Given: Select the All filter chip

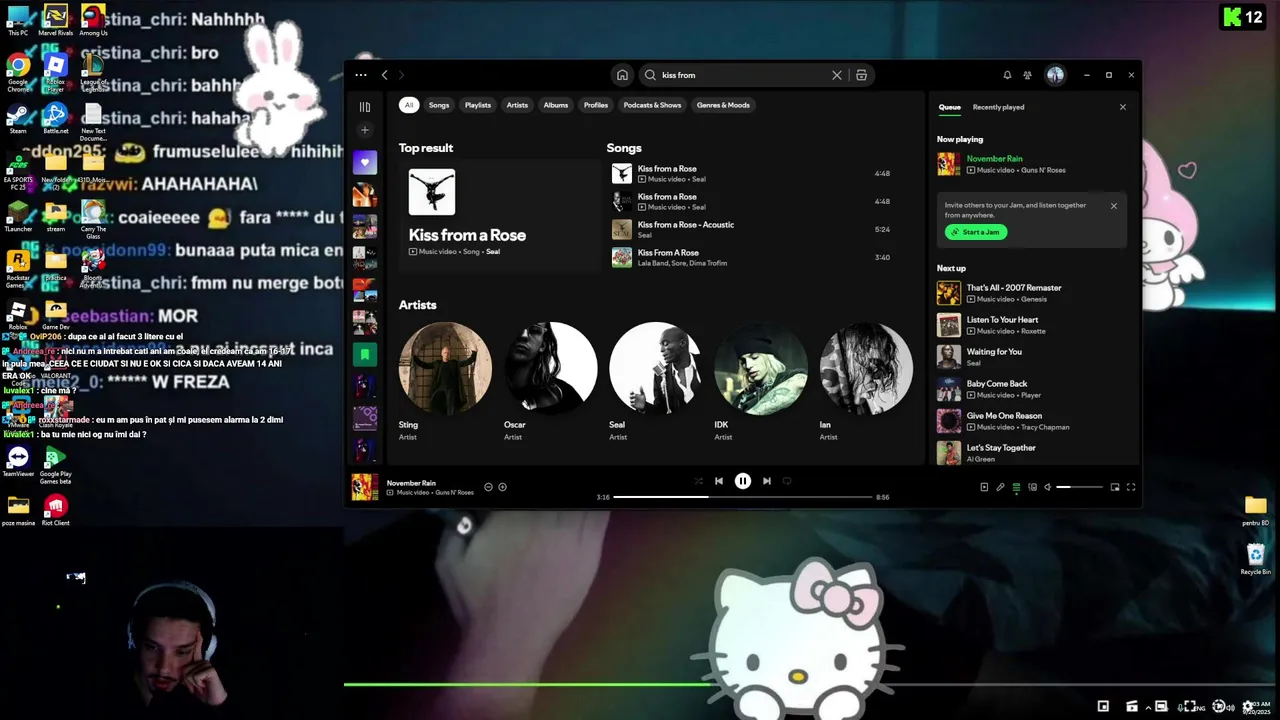Looking at the screenshot, I should [409, 105].
